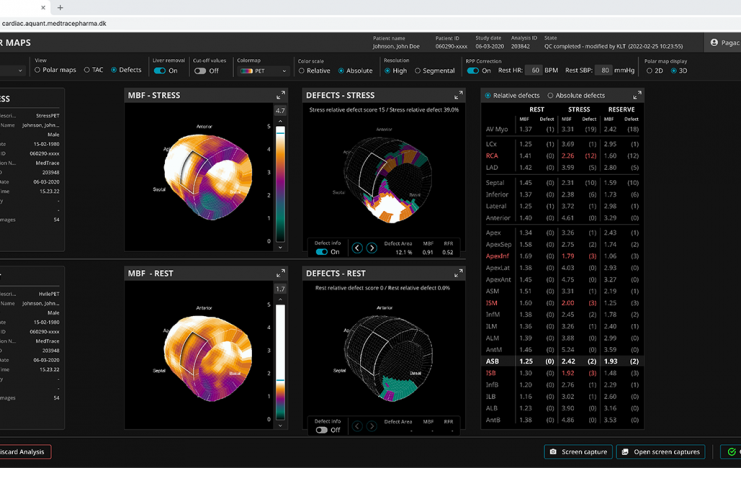The image size is (741, 486).
Task: Click the rest defects 3D heart model
Action: point(388,359)
